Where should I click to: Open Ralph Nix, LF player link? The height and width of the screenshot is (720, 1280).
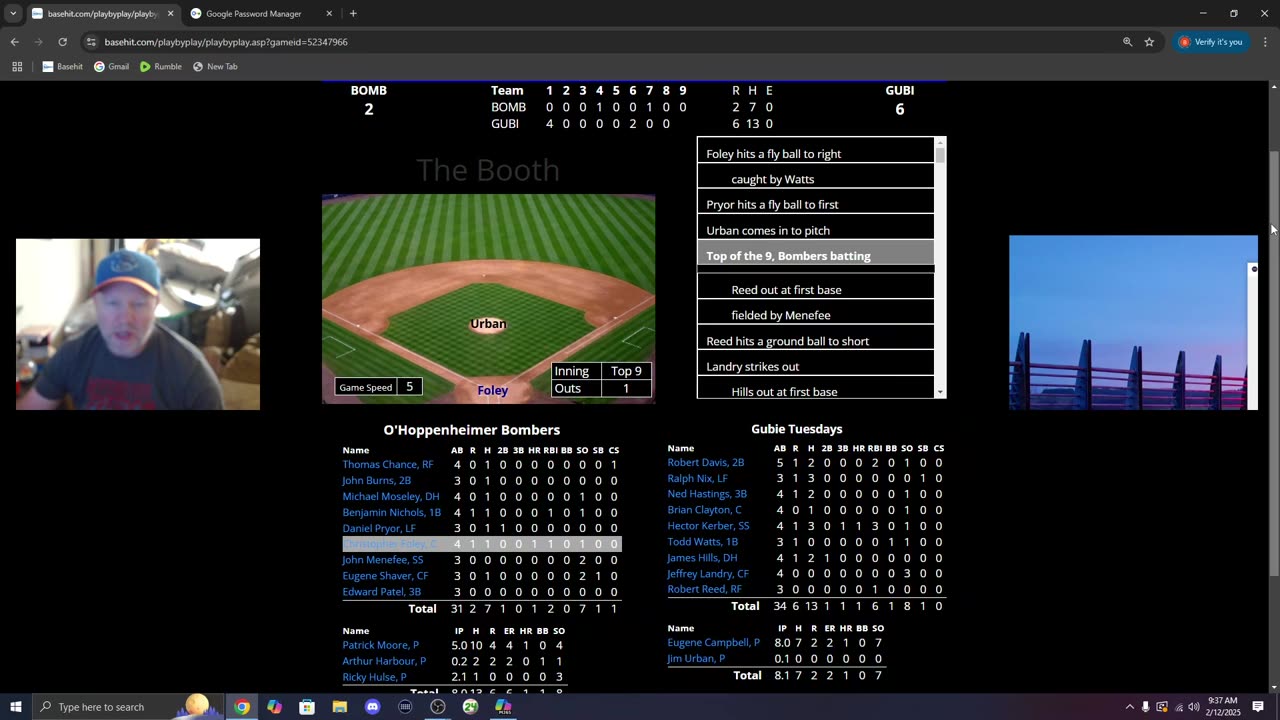click(698, 479)
